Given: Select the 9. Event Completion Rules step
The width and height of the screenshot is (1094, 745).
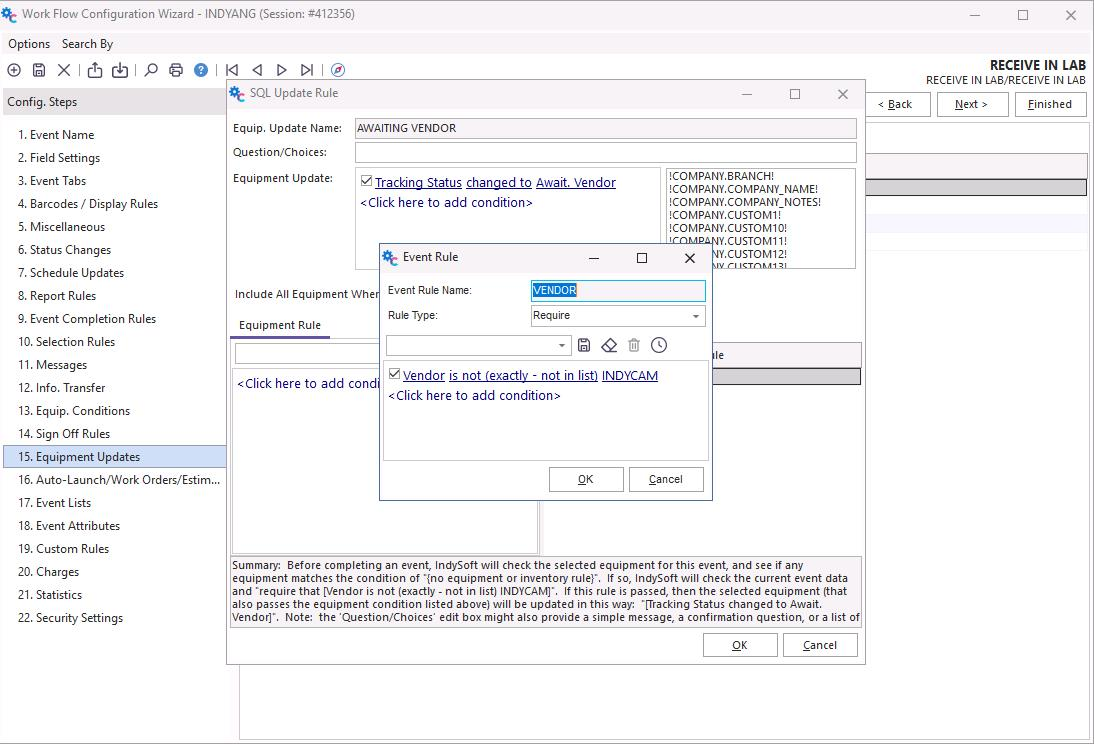Looking at the screenshot, I should point(86,319).
